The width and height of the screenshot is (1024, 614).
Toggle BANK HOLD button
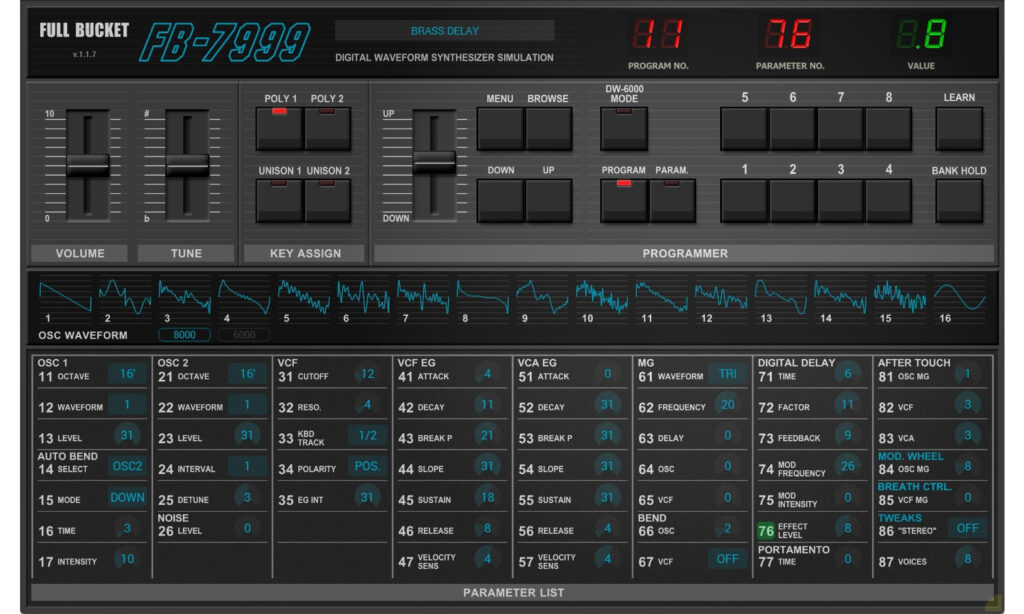click(959, 201)
